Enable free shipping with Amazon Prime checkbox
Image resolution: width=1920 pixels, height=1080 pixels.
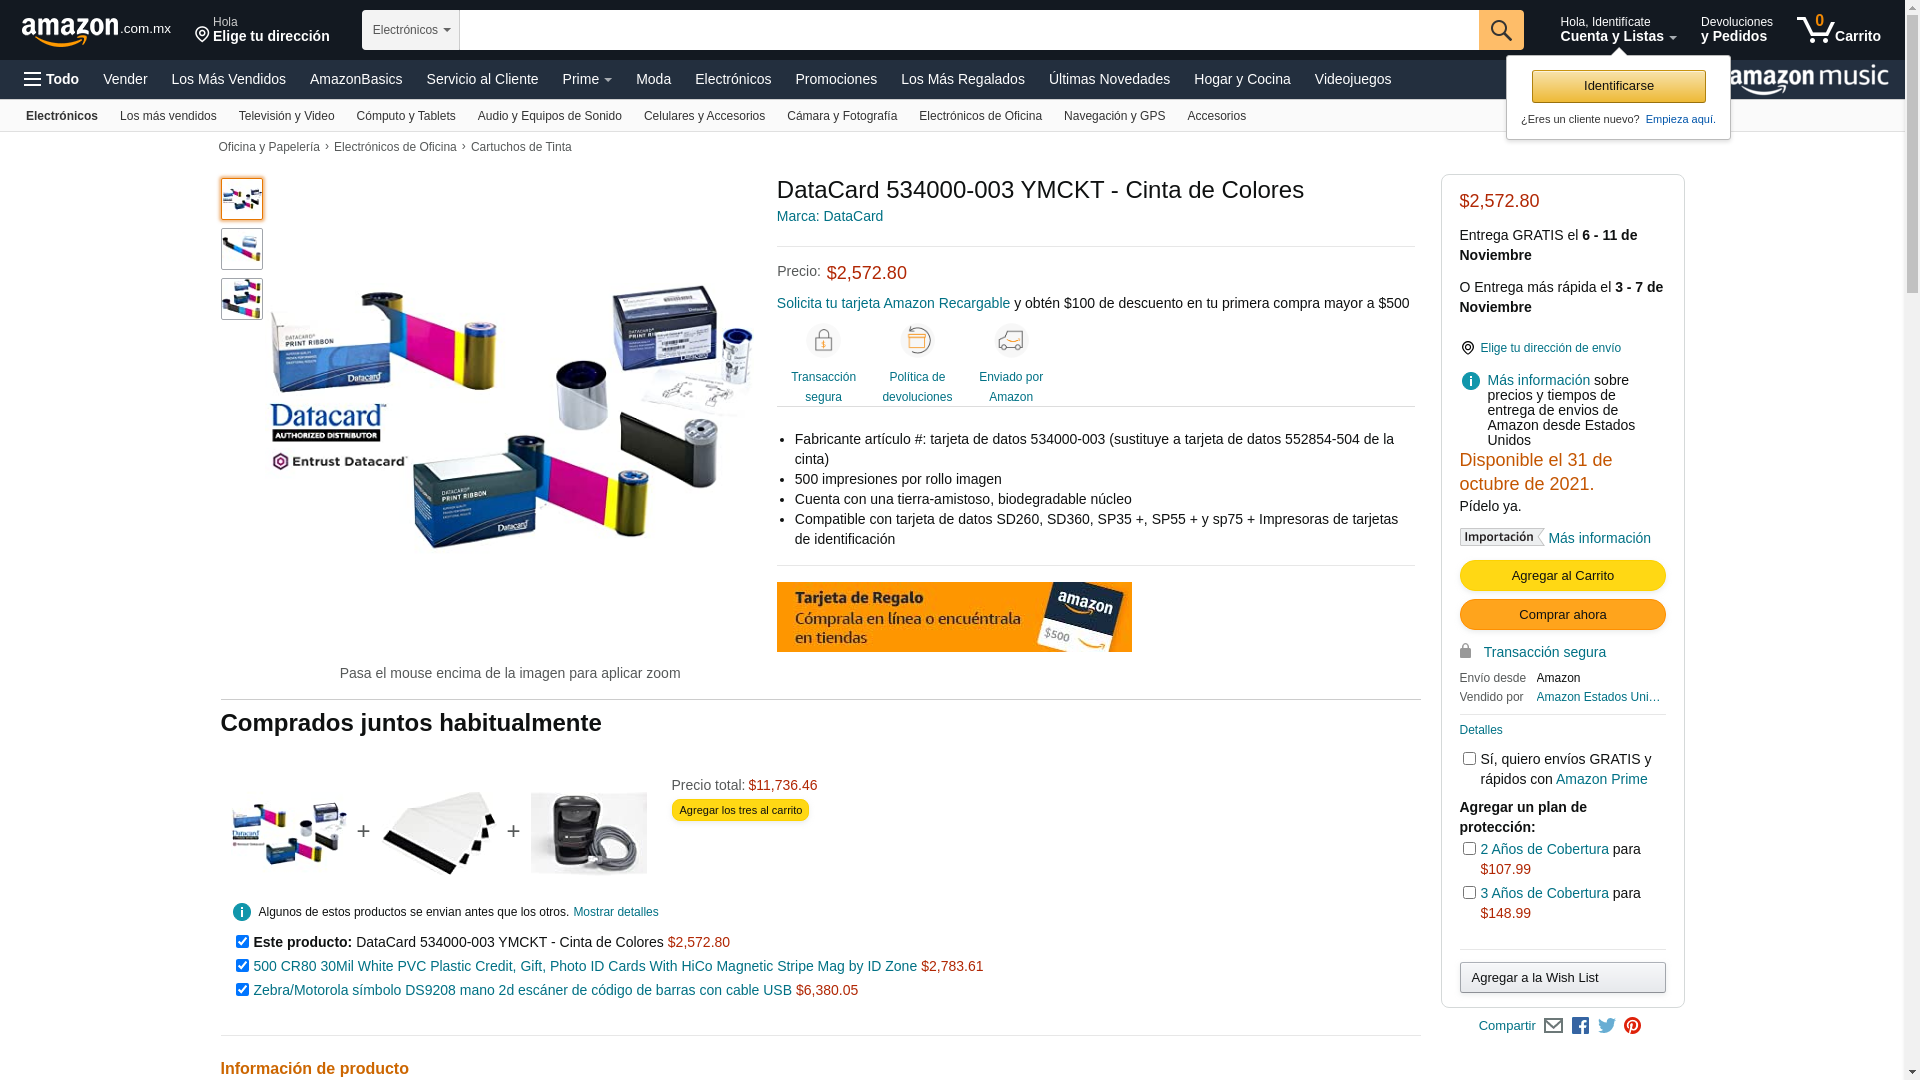(1469, 759)
